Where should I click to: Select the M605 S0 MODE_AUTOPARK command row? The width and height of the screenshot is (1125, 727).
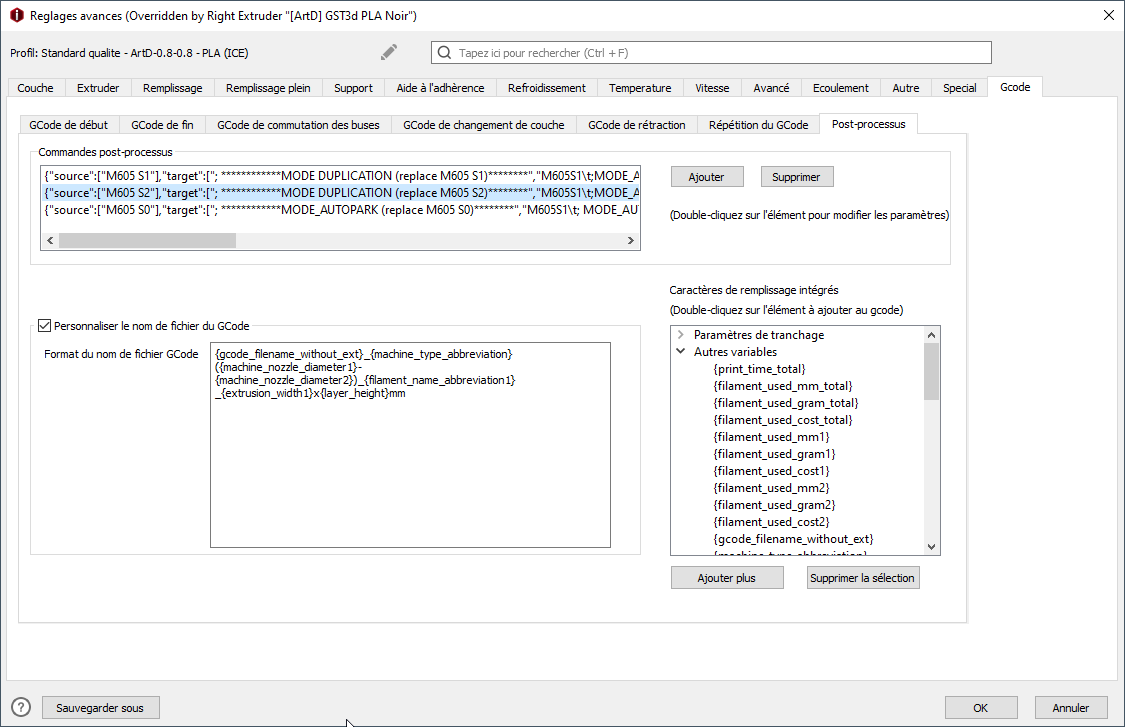341,210
